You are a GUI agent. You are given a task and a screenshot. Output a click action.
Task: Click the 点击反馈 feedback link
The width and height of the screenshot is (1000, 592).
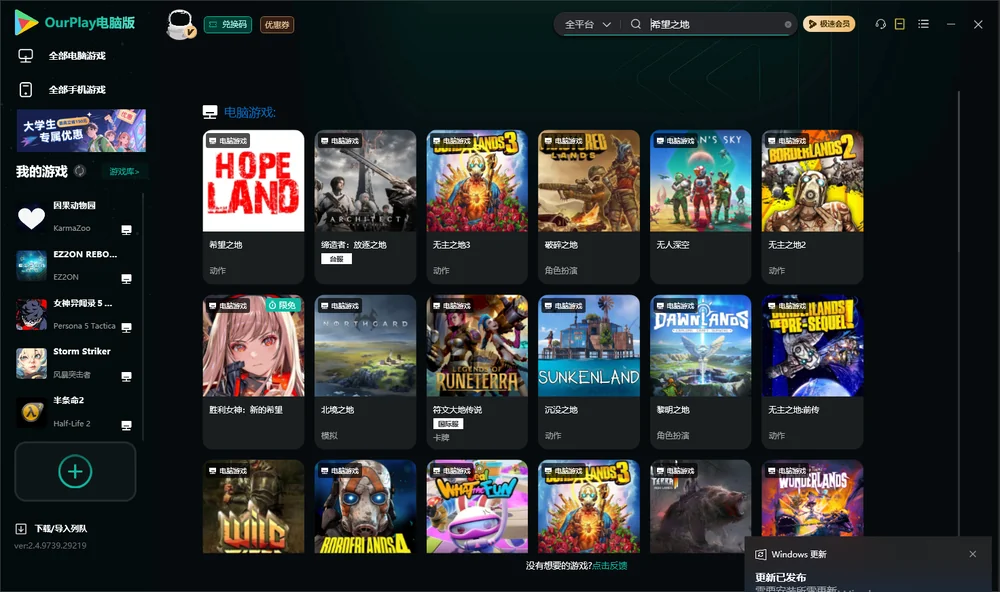(610, 566)
